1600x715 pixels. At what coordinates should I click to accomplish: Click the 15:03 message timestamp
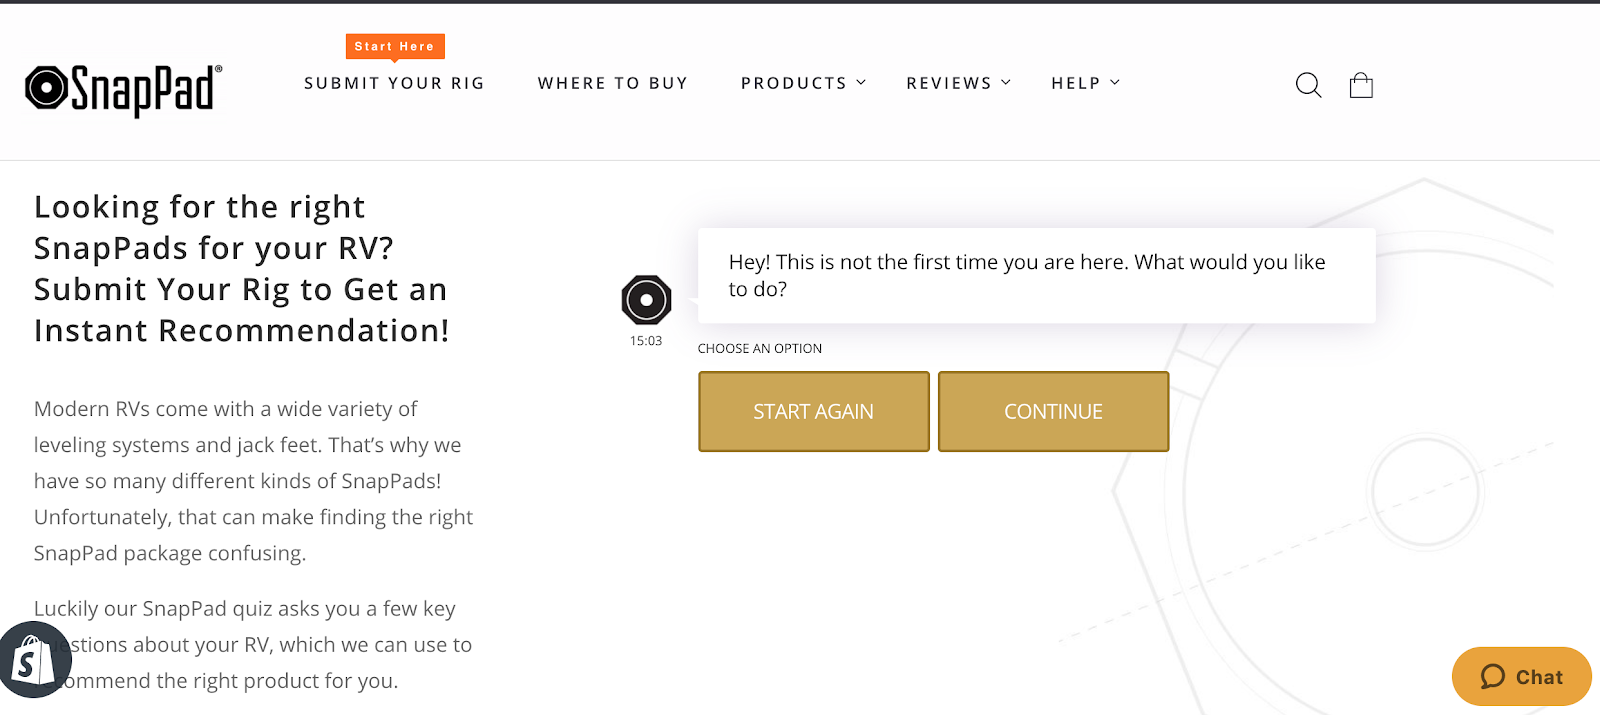tap(646, 341)
